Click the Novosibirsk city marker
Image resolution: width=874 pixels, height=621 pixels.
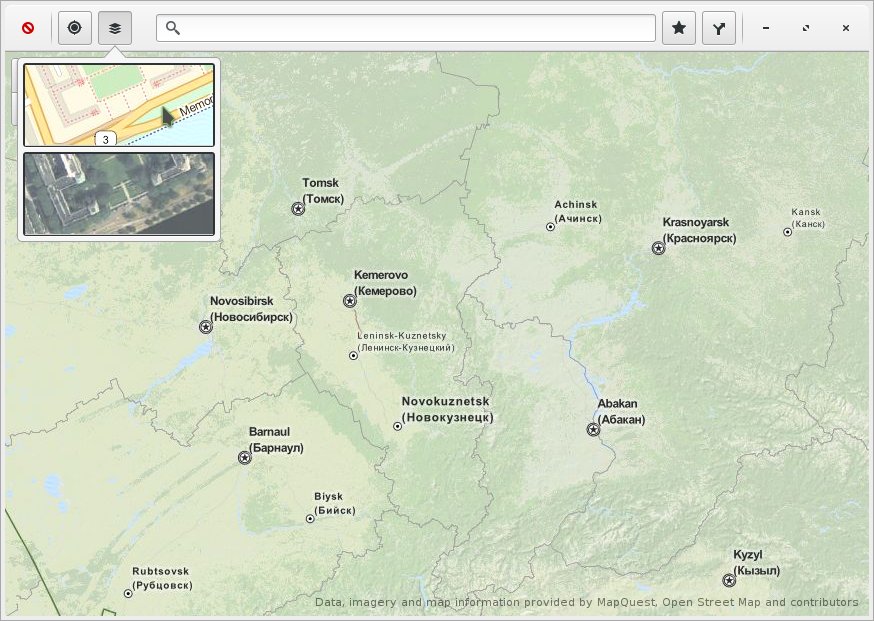(206, 327)
